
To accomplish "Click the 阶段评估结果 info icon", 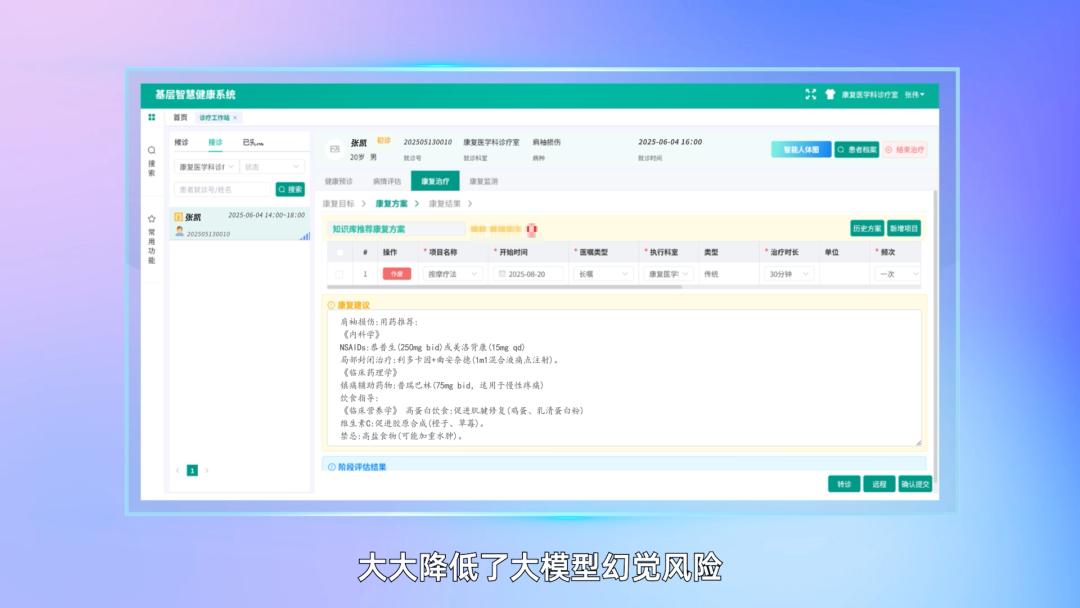I will [331, 467].
